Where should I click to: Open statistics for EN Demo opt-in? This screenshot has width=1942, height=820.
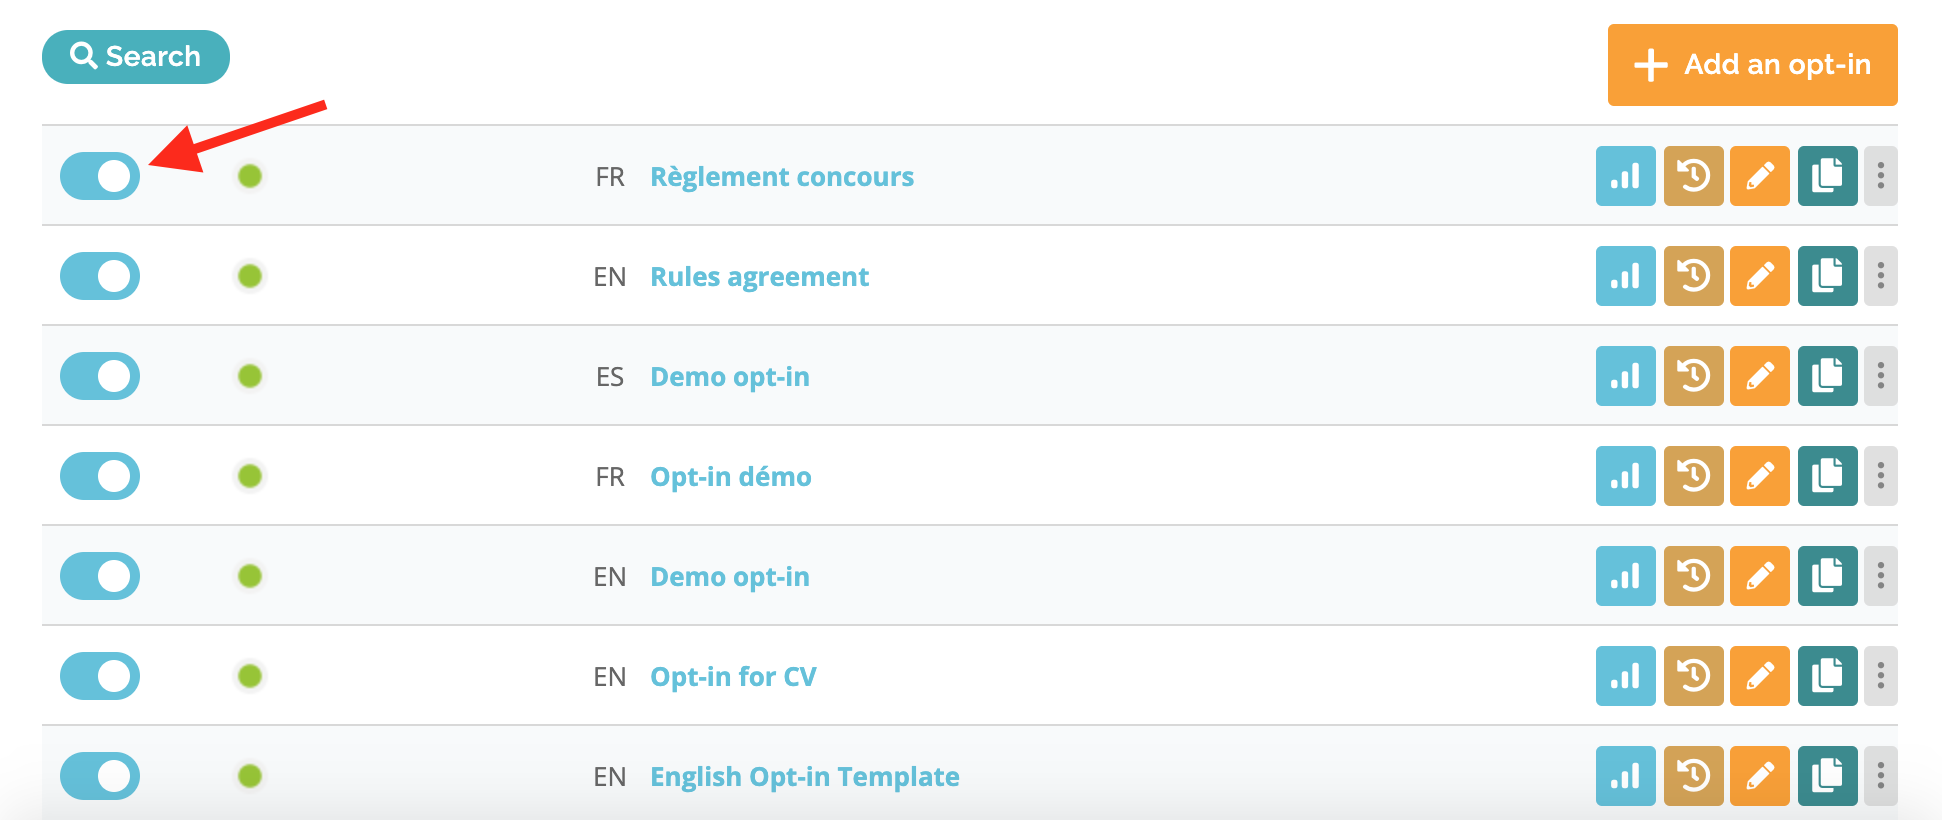point(1625,576)
